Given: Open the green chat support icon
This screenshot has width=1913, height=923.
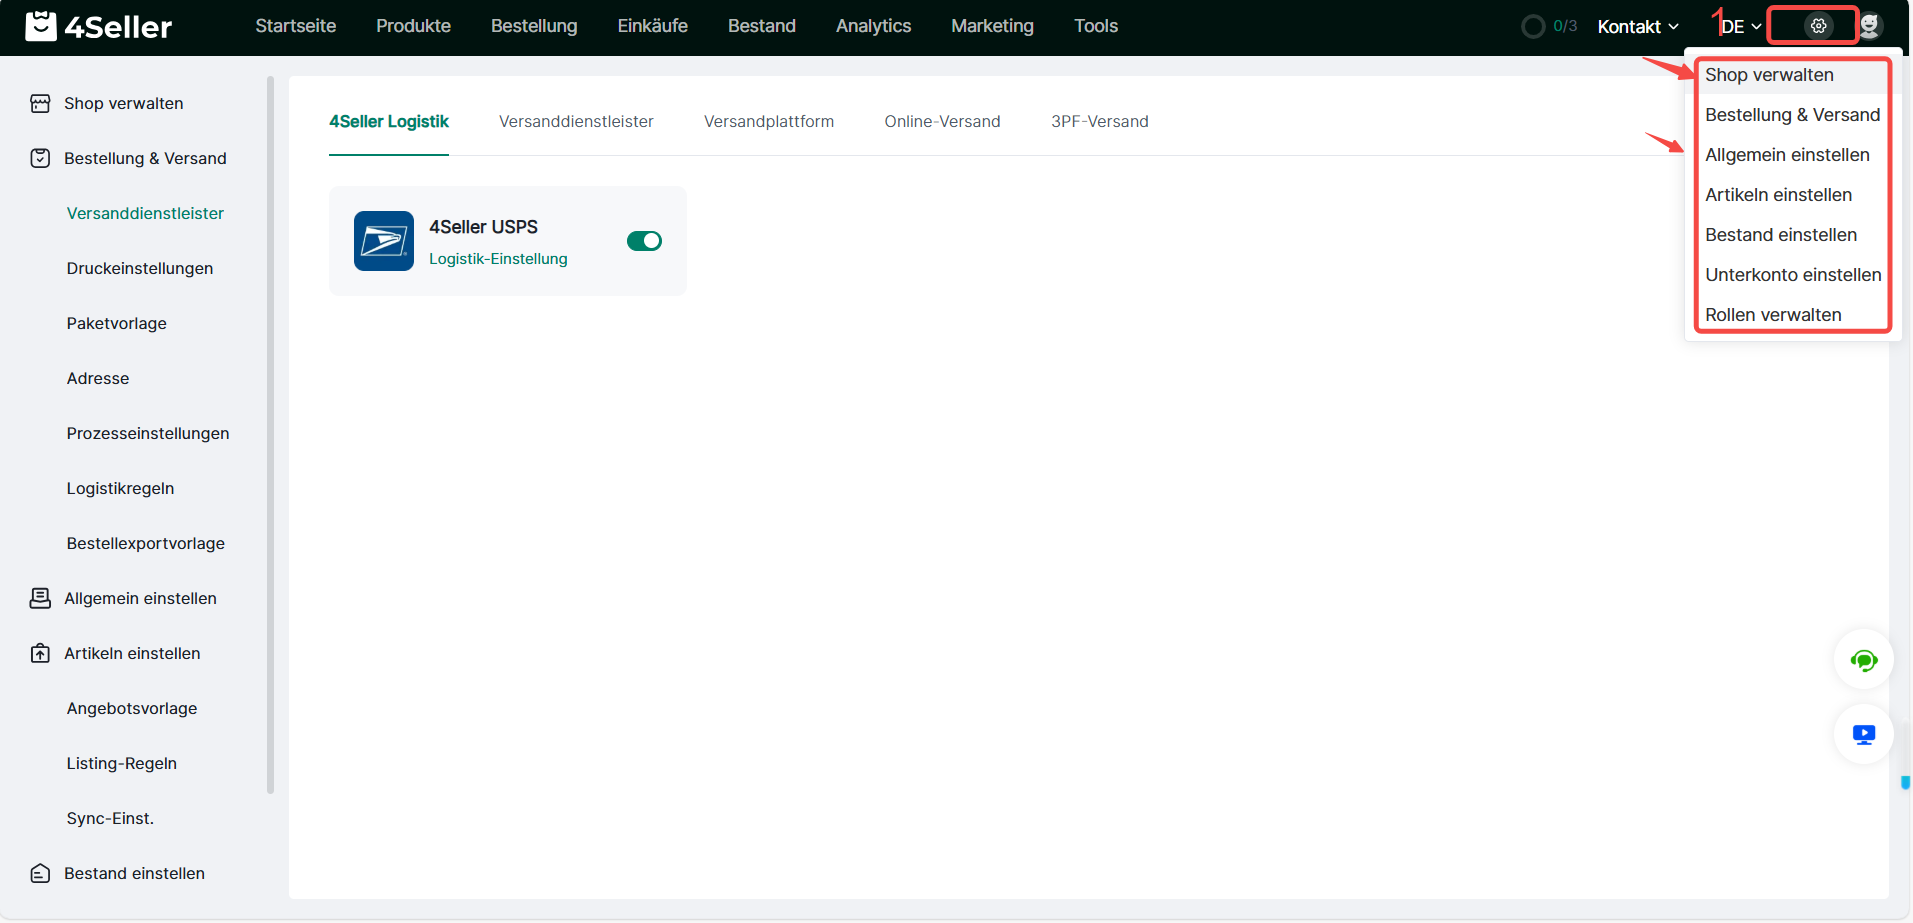Looking at the screenshot, I should point(1863,660).
